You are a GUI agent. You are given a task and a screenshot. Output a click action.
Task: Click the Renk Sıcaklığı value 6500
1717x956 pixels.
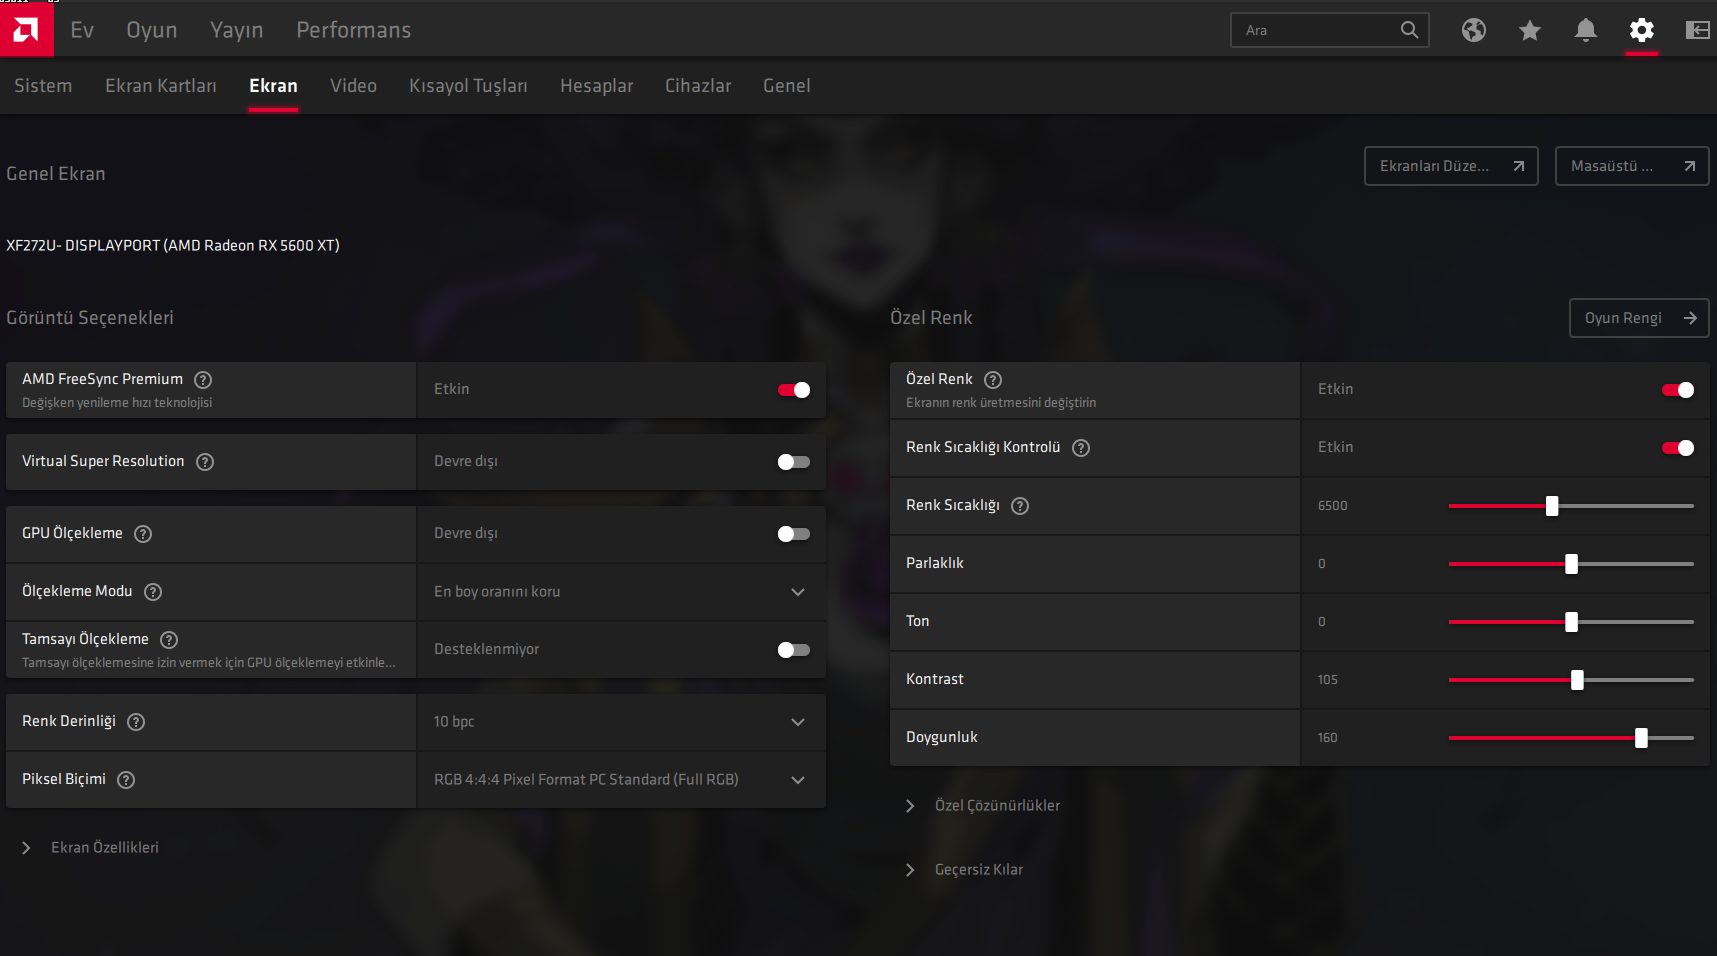[x=1332, y=506]
